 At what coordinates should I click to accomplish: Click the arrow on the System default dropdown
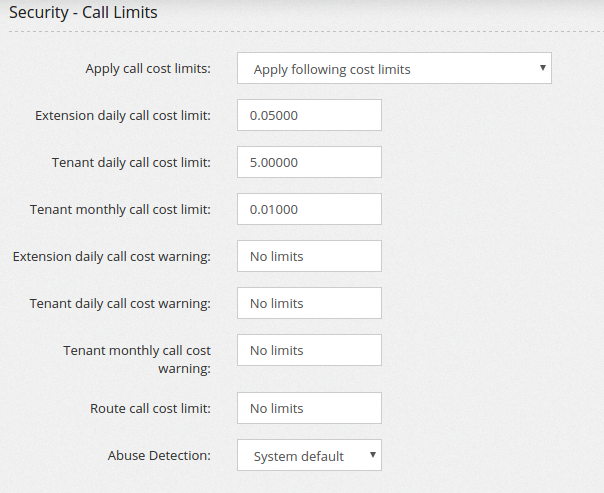click(x=373, y=455)
